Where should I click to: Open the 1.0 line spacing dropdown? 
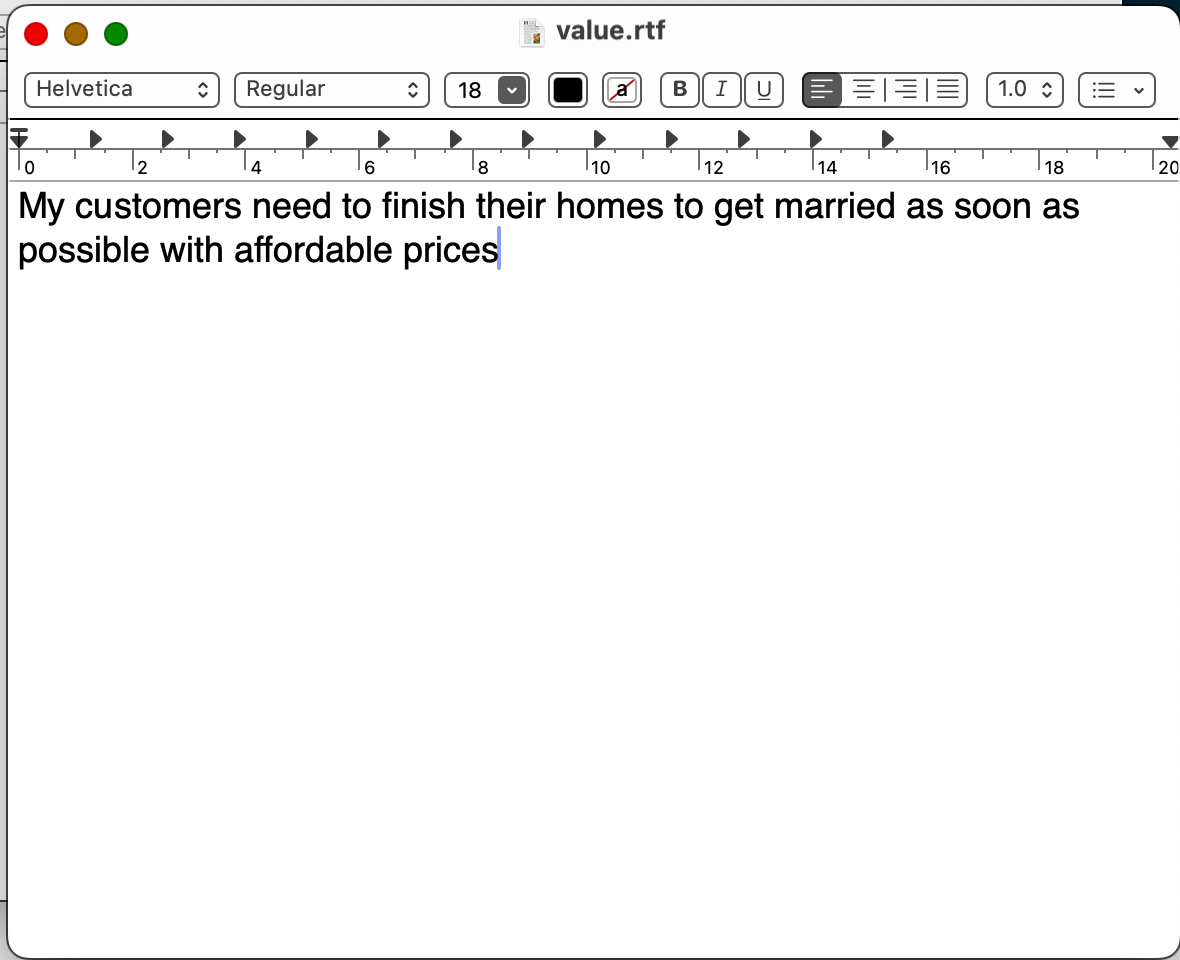(1024, 90)
